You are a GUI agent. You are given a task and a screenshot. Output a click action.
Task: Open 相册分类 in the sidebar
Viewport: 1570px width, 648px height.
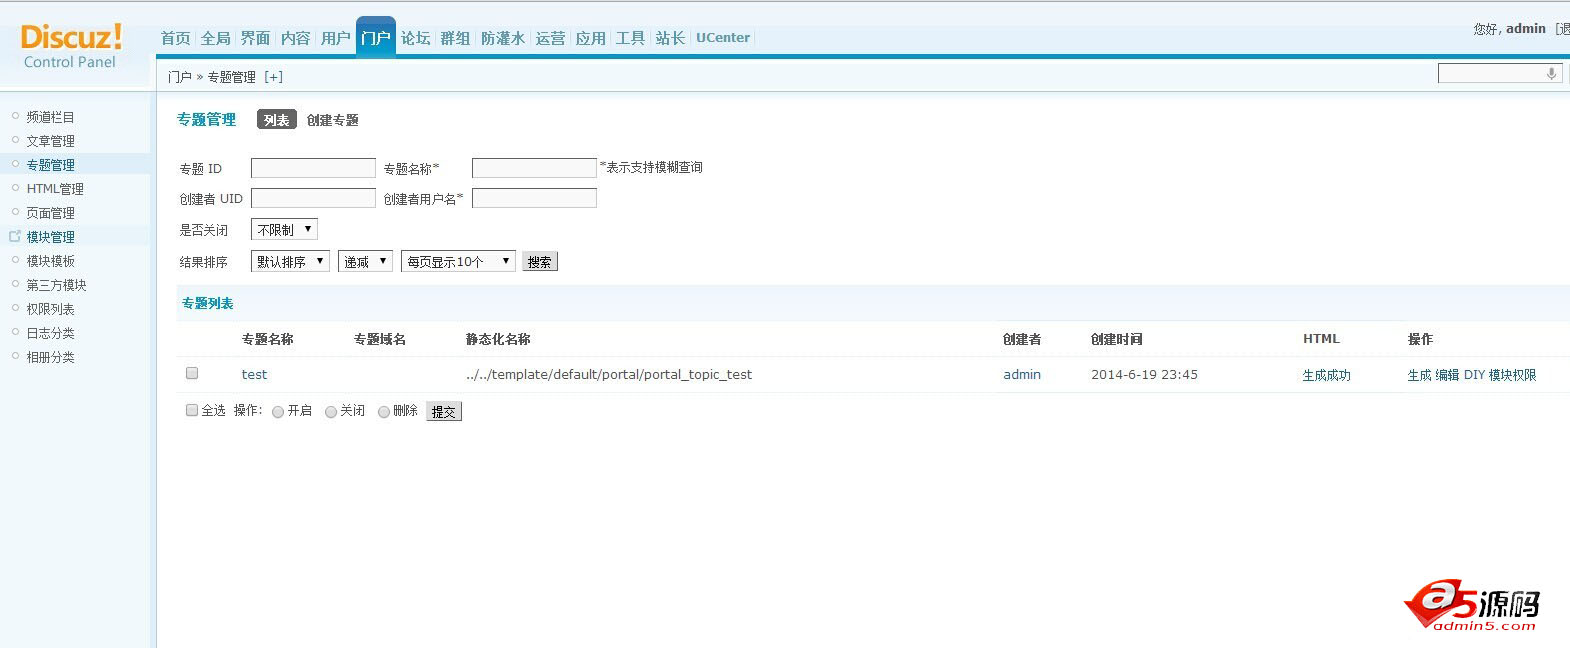pyautogui.click(x=51, y=357)
